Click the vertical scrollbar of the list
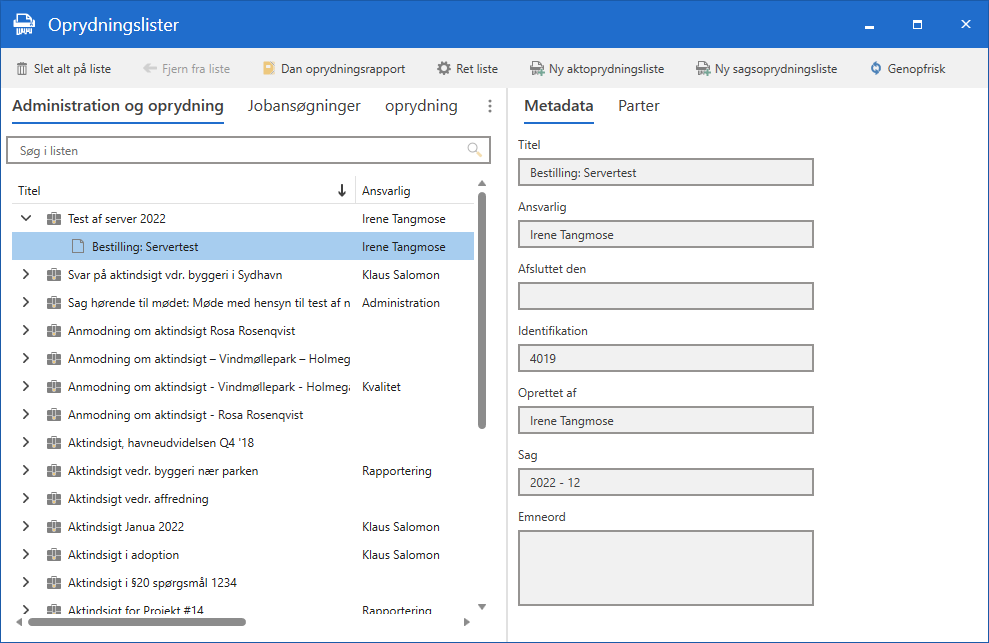The image size is (989, 643). pyautogui.click(x=482, y=310)
